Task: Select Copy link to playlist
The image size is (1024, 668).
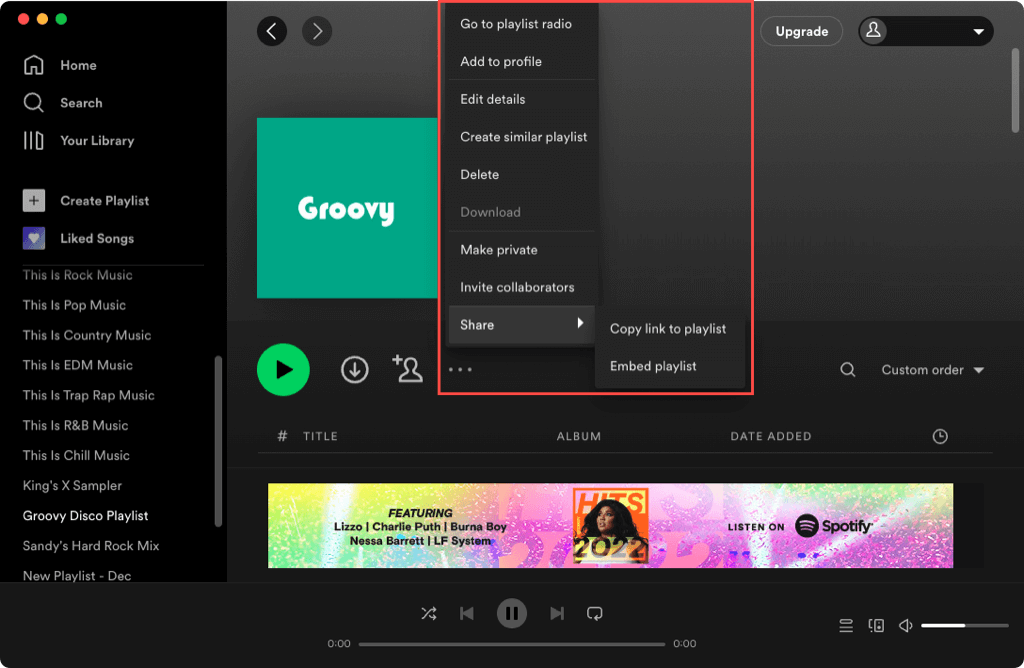Action: [x=668, y=329]
